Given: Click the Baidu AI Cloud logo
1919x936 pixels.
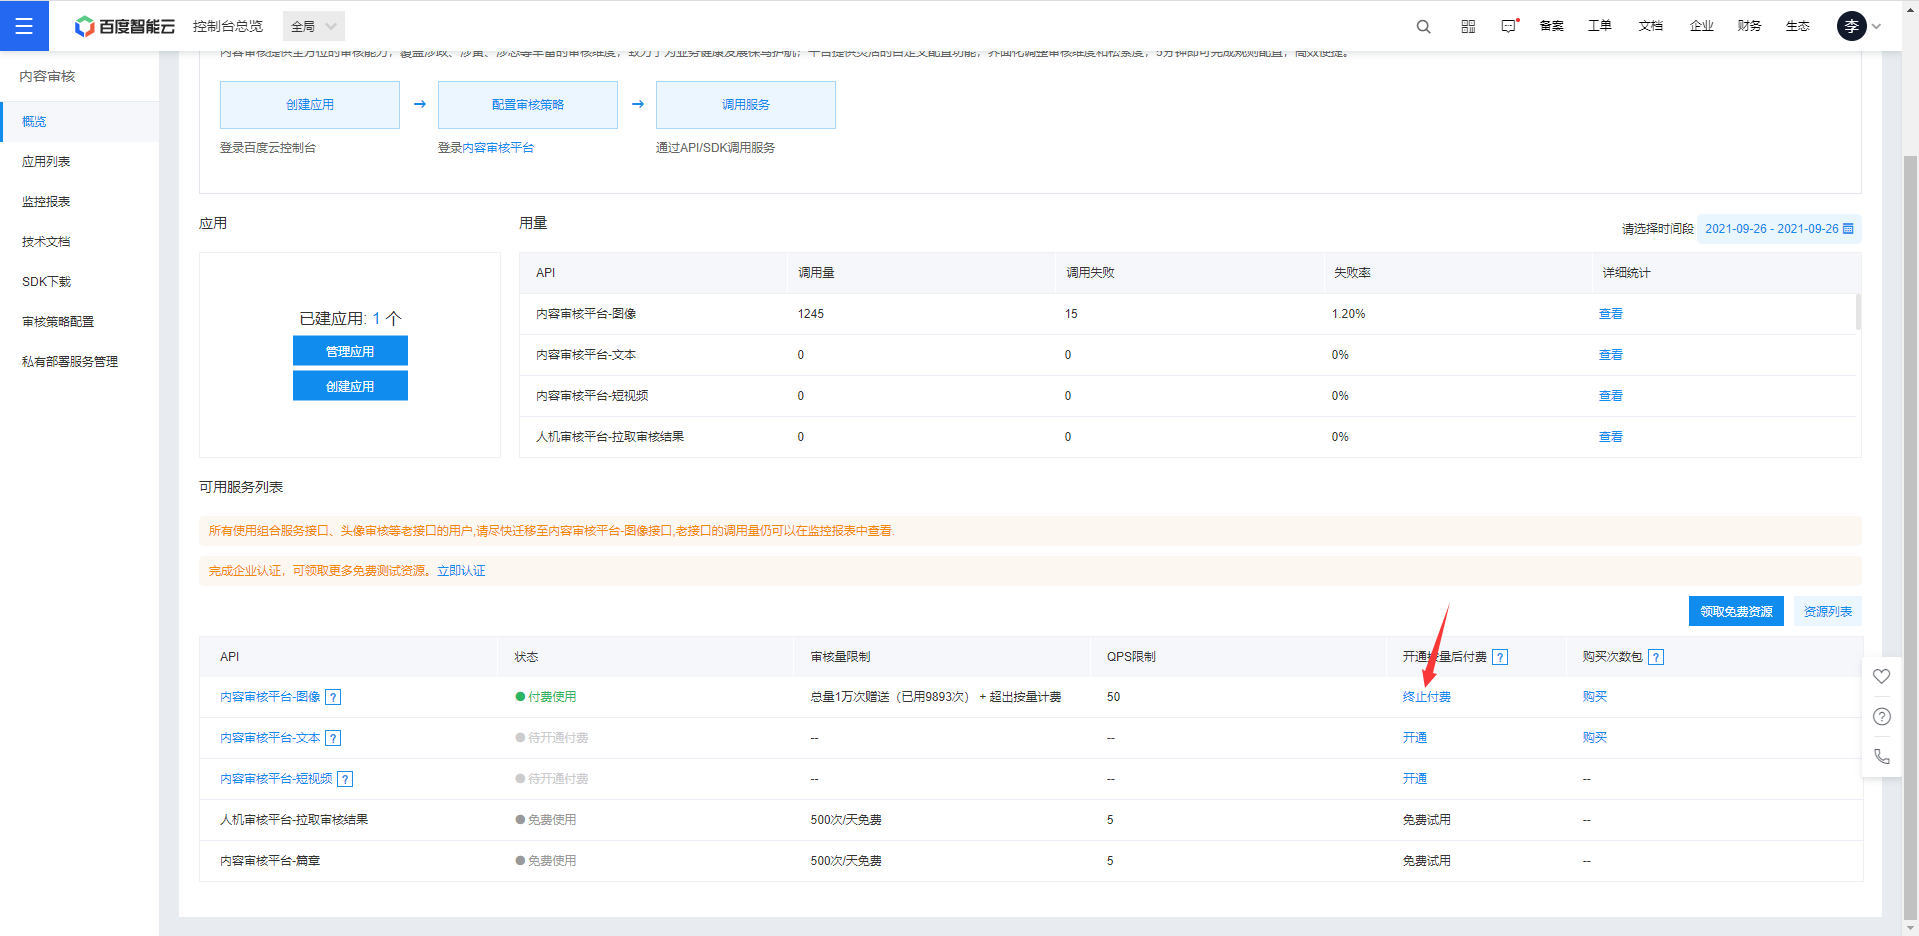Looking at the screenshot, I should [x=125, y=26].
